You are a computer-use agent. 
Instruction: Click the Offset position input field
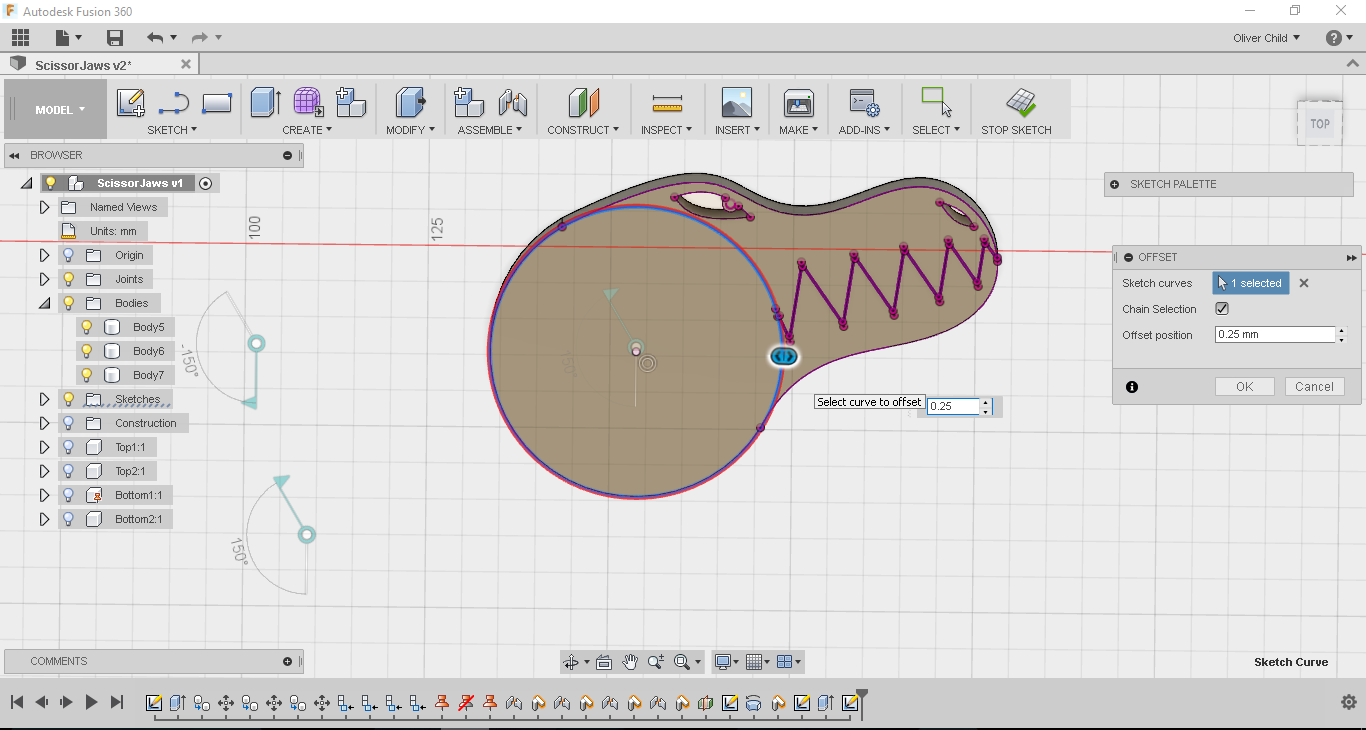1274,335
